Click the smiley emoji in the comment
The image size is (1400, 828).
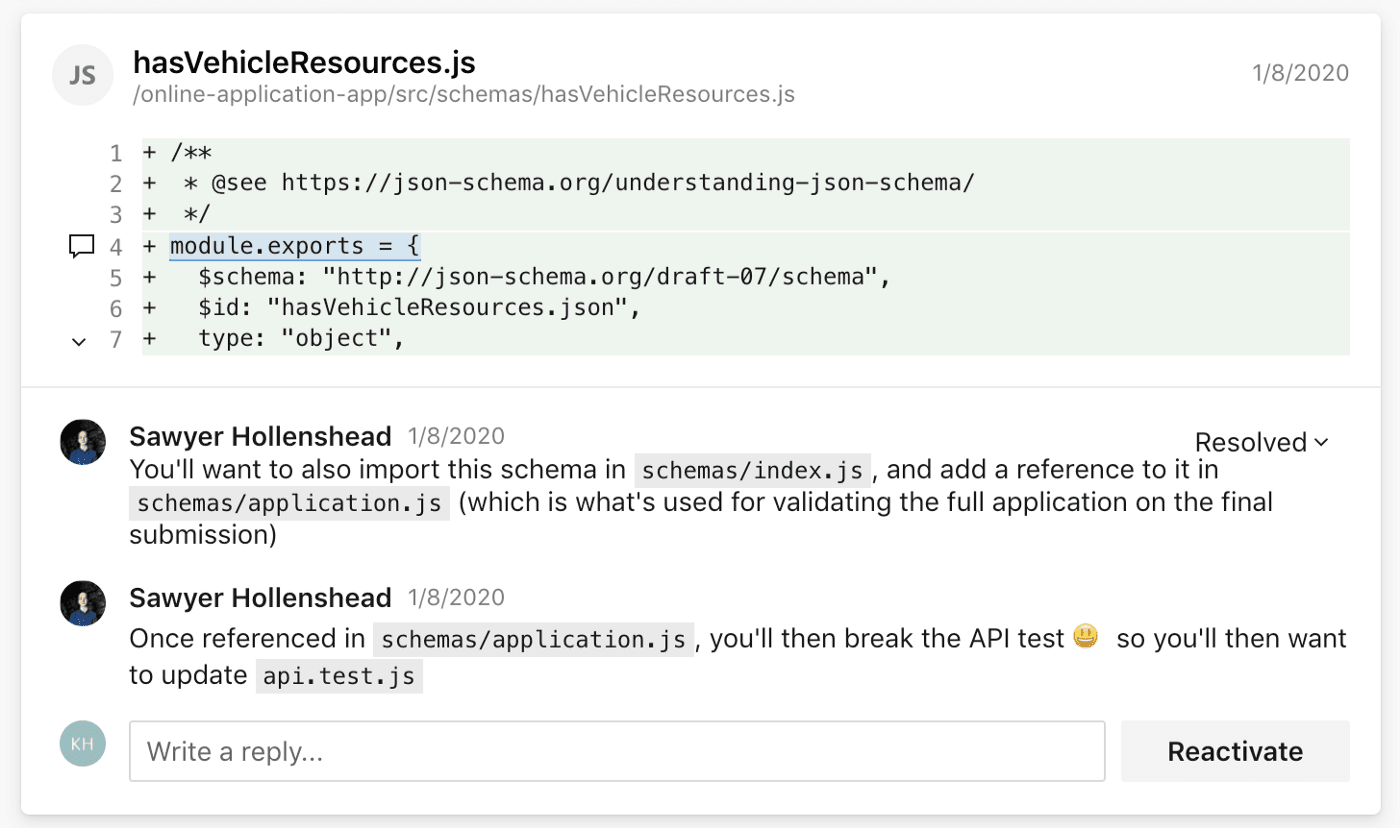tap(1085, 635)
